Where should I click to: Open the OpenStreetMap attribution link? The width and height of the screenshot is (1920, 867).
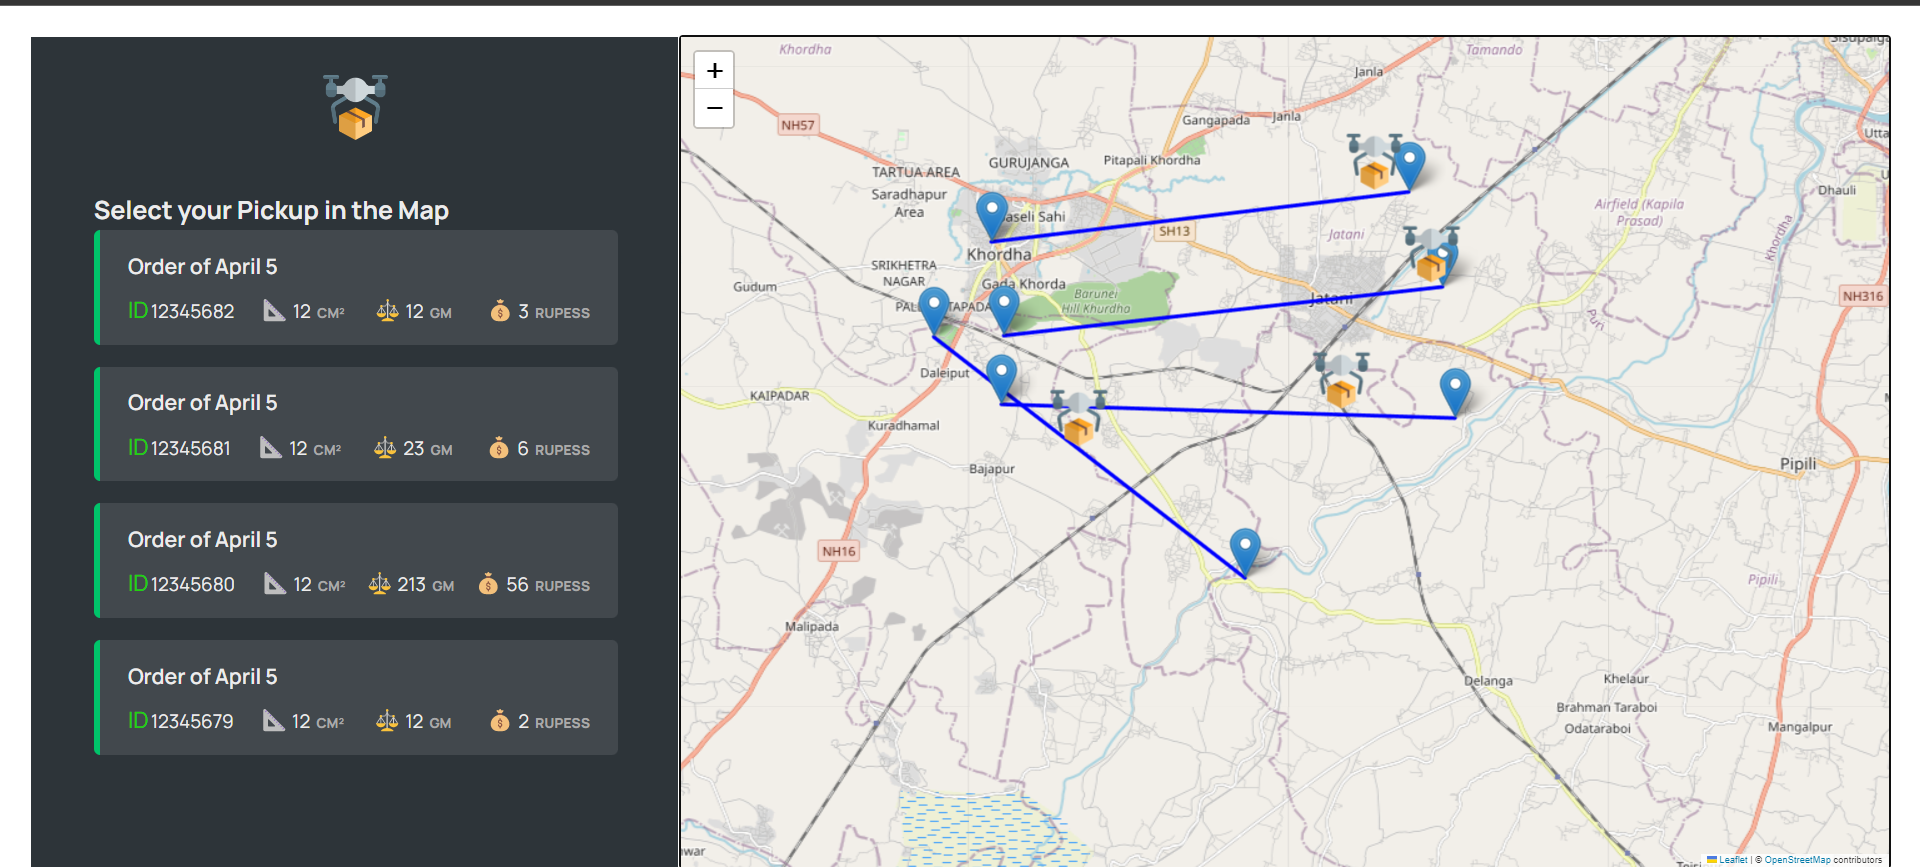point(1797,860)
